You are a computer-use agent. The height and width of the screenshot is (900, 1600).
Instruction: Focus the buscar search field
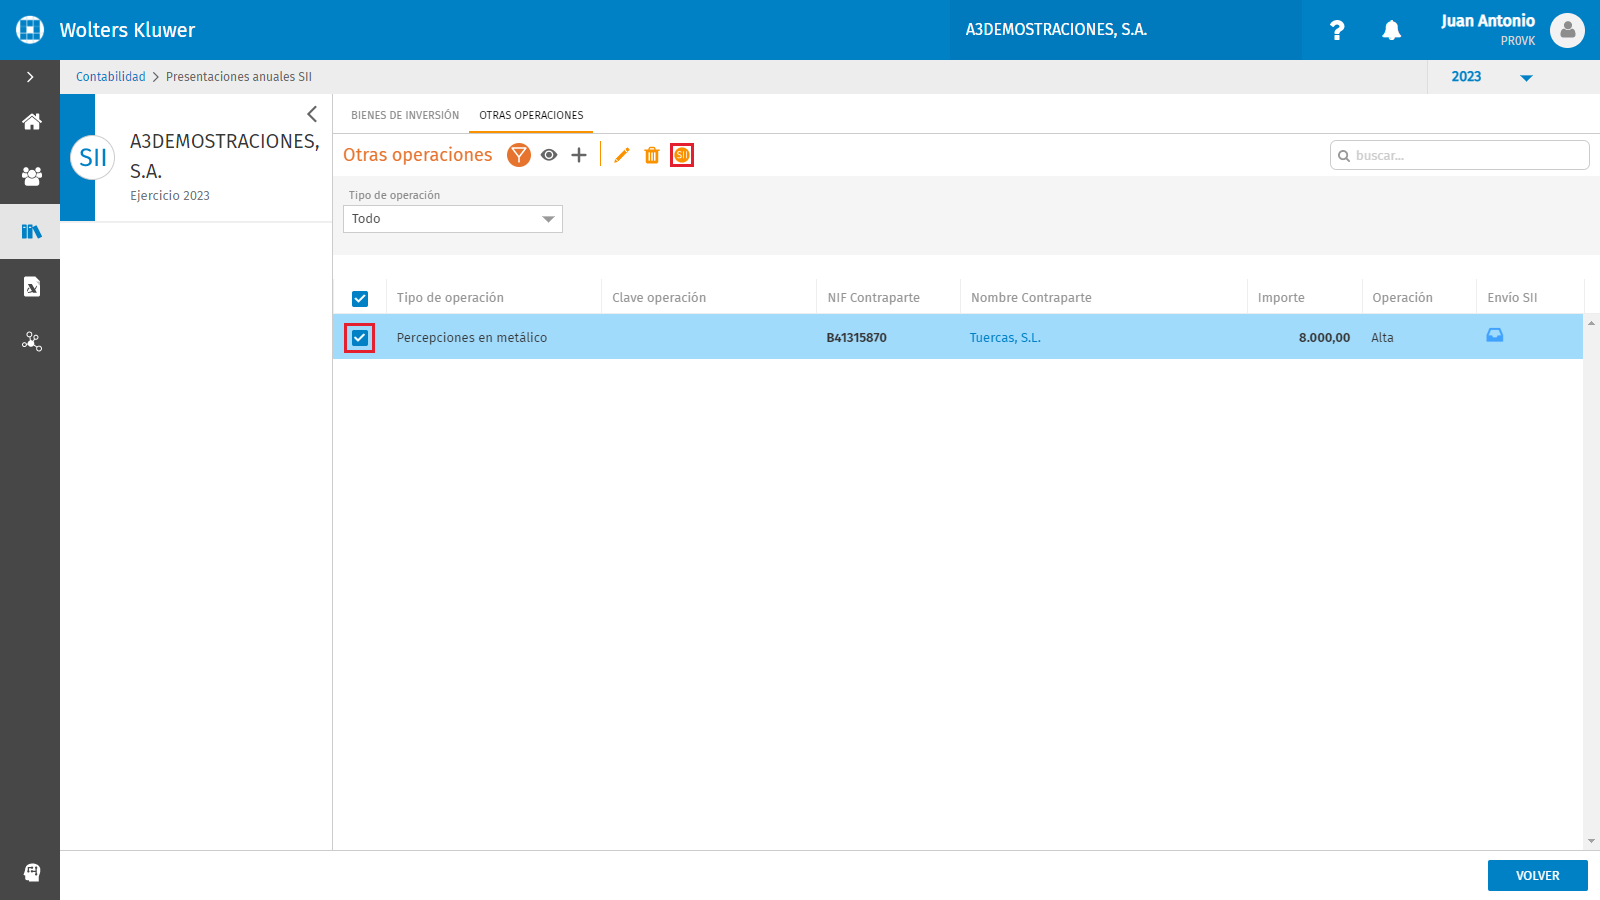tap(1460, 155)
